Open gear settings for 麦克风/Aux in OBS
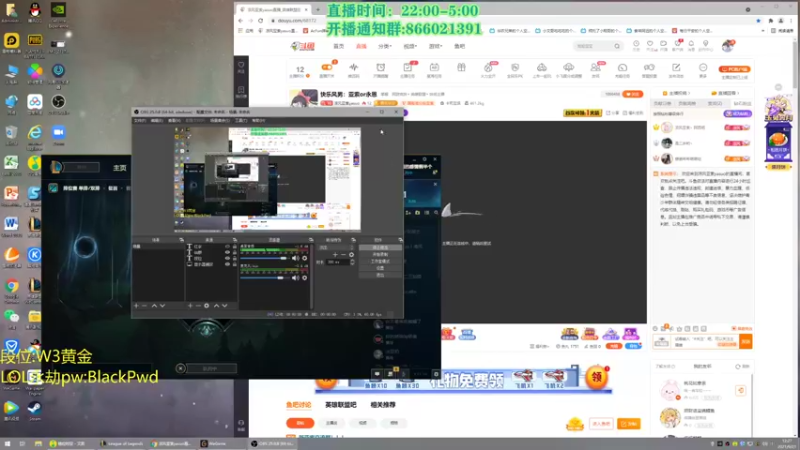The width and height of the screenshot is (800, 450). tap(305, 278)
